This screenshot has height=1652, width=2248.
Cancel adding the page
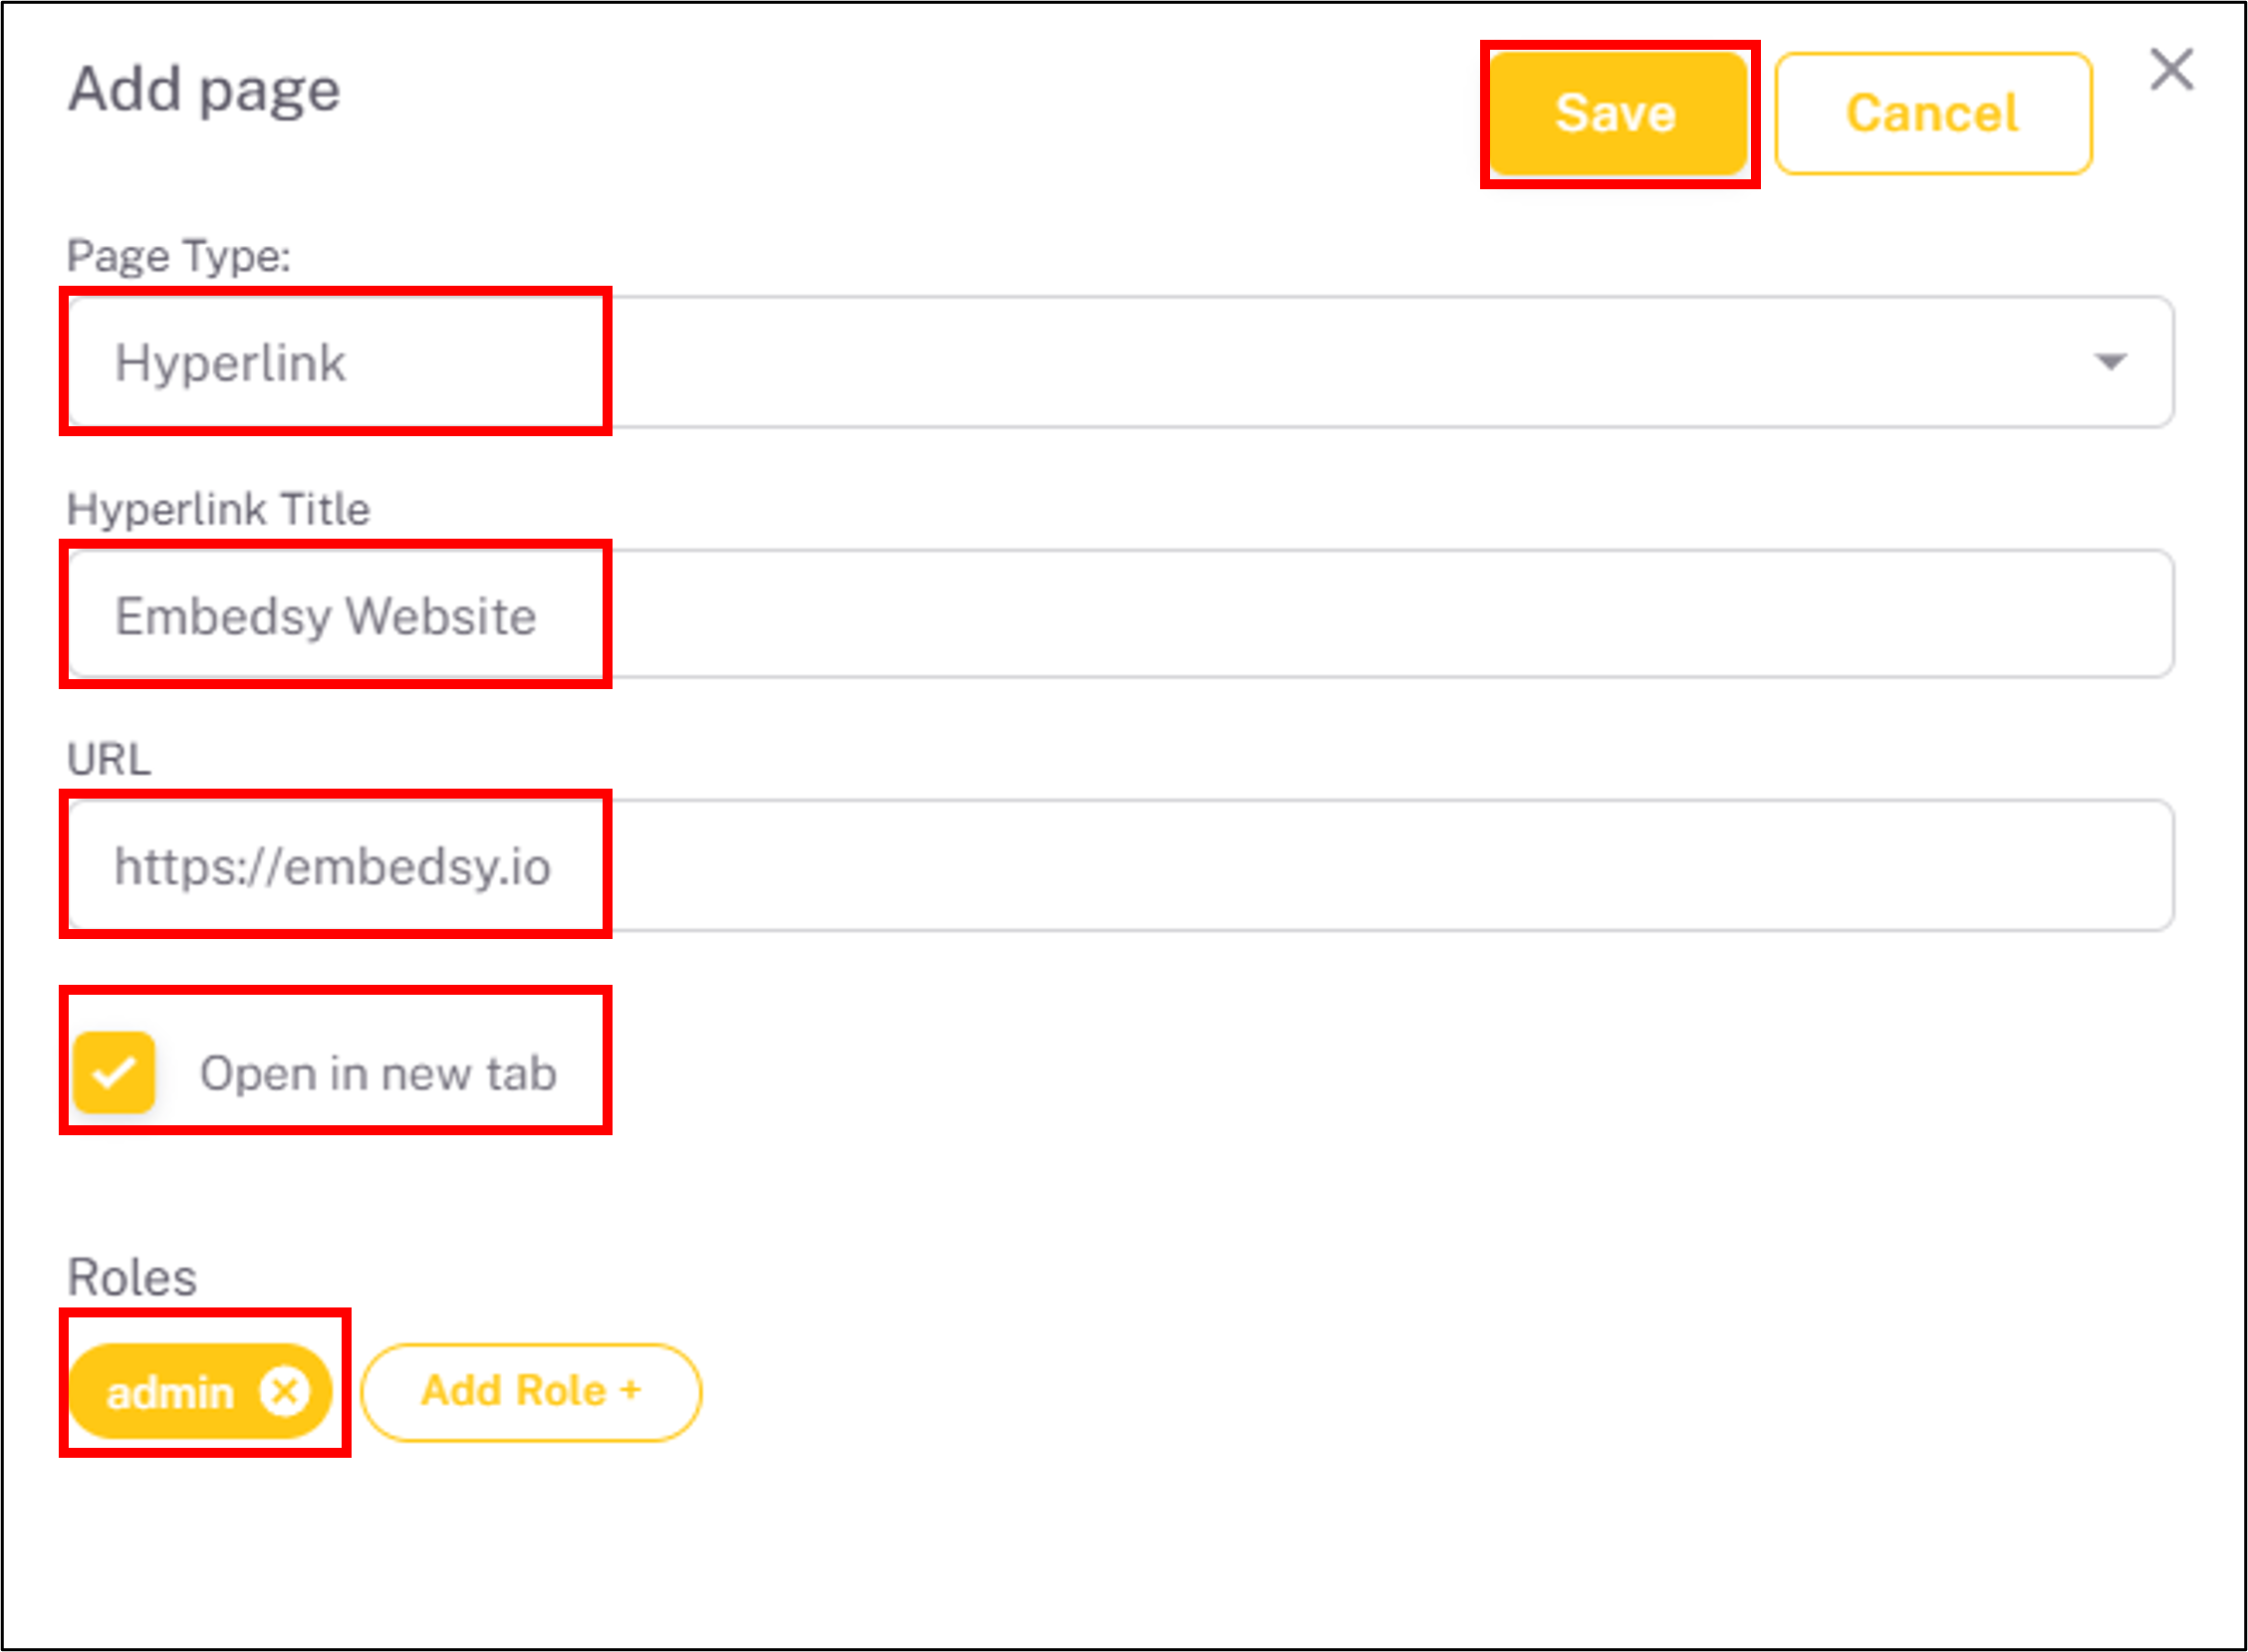pos(1933,112)
